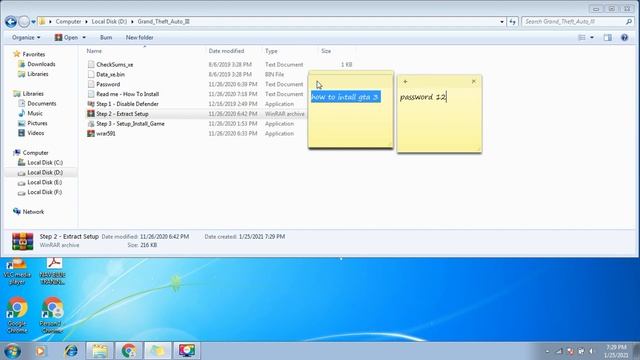Go back with the Explorer back arrow

coord(11,22)
